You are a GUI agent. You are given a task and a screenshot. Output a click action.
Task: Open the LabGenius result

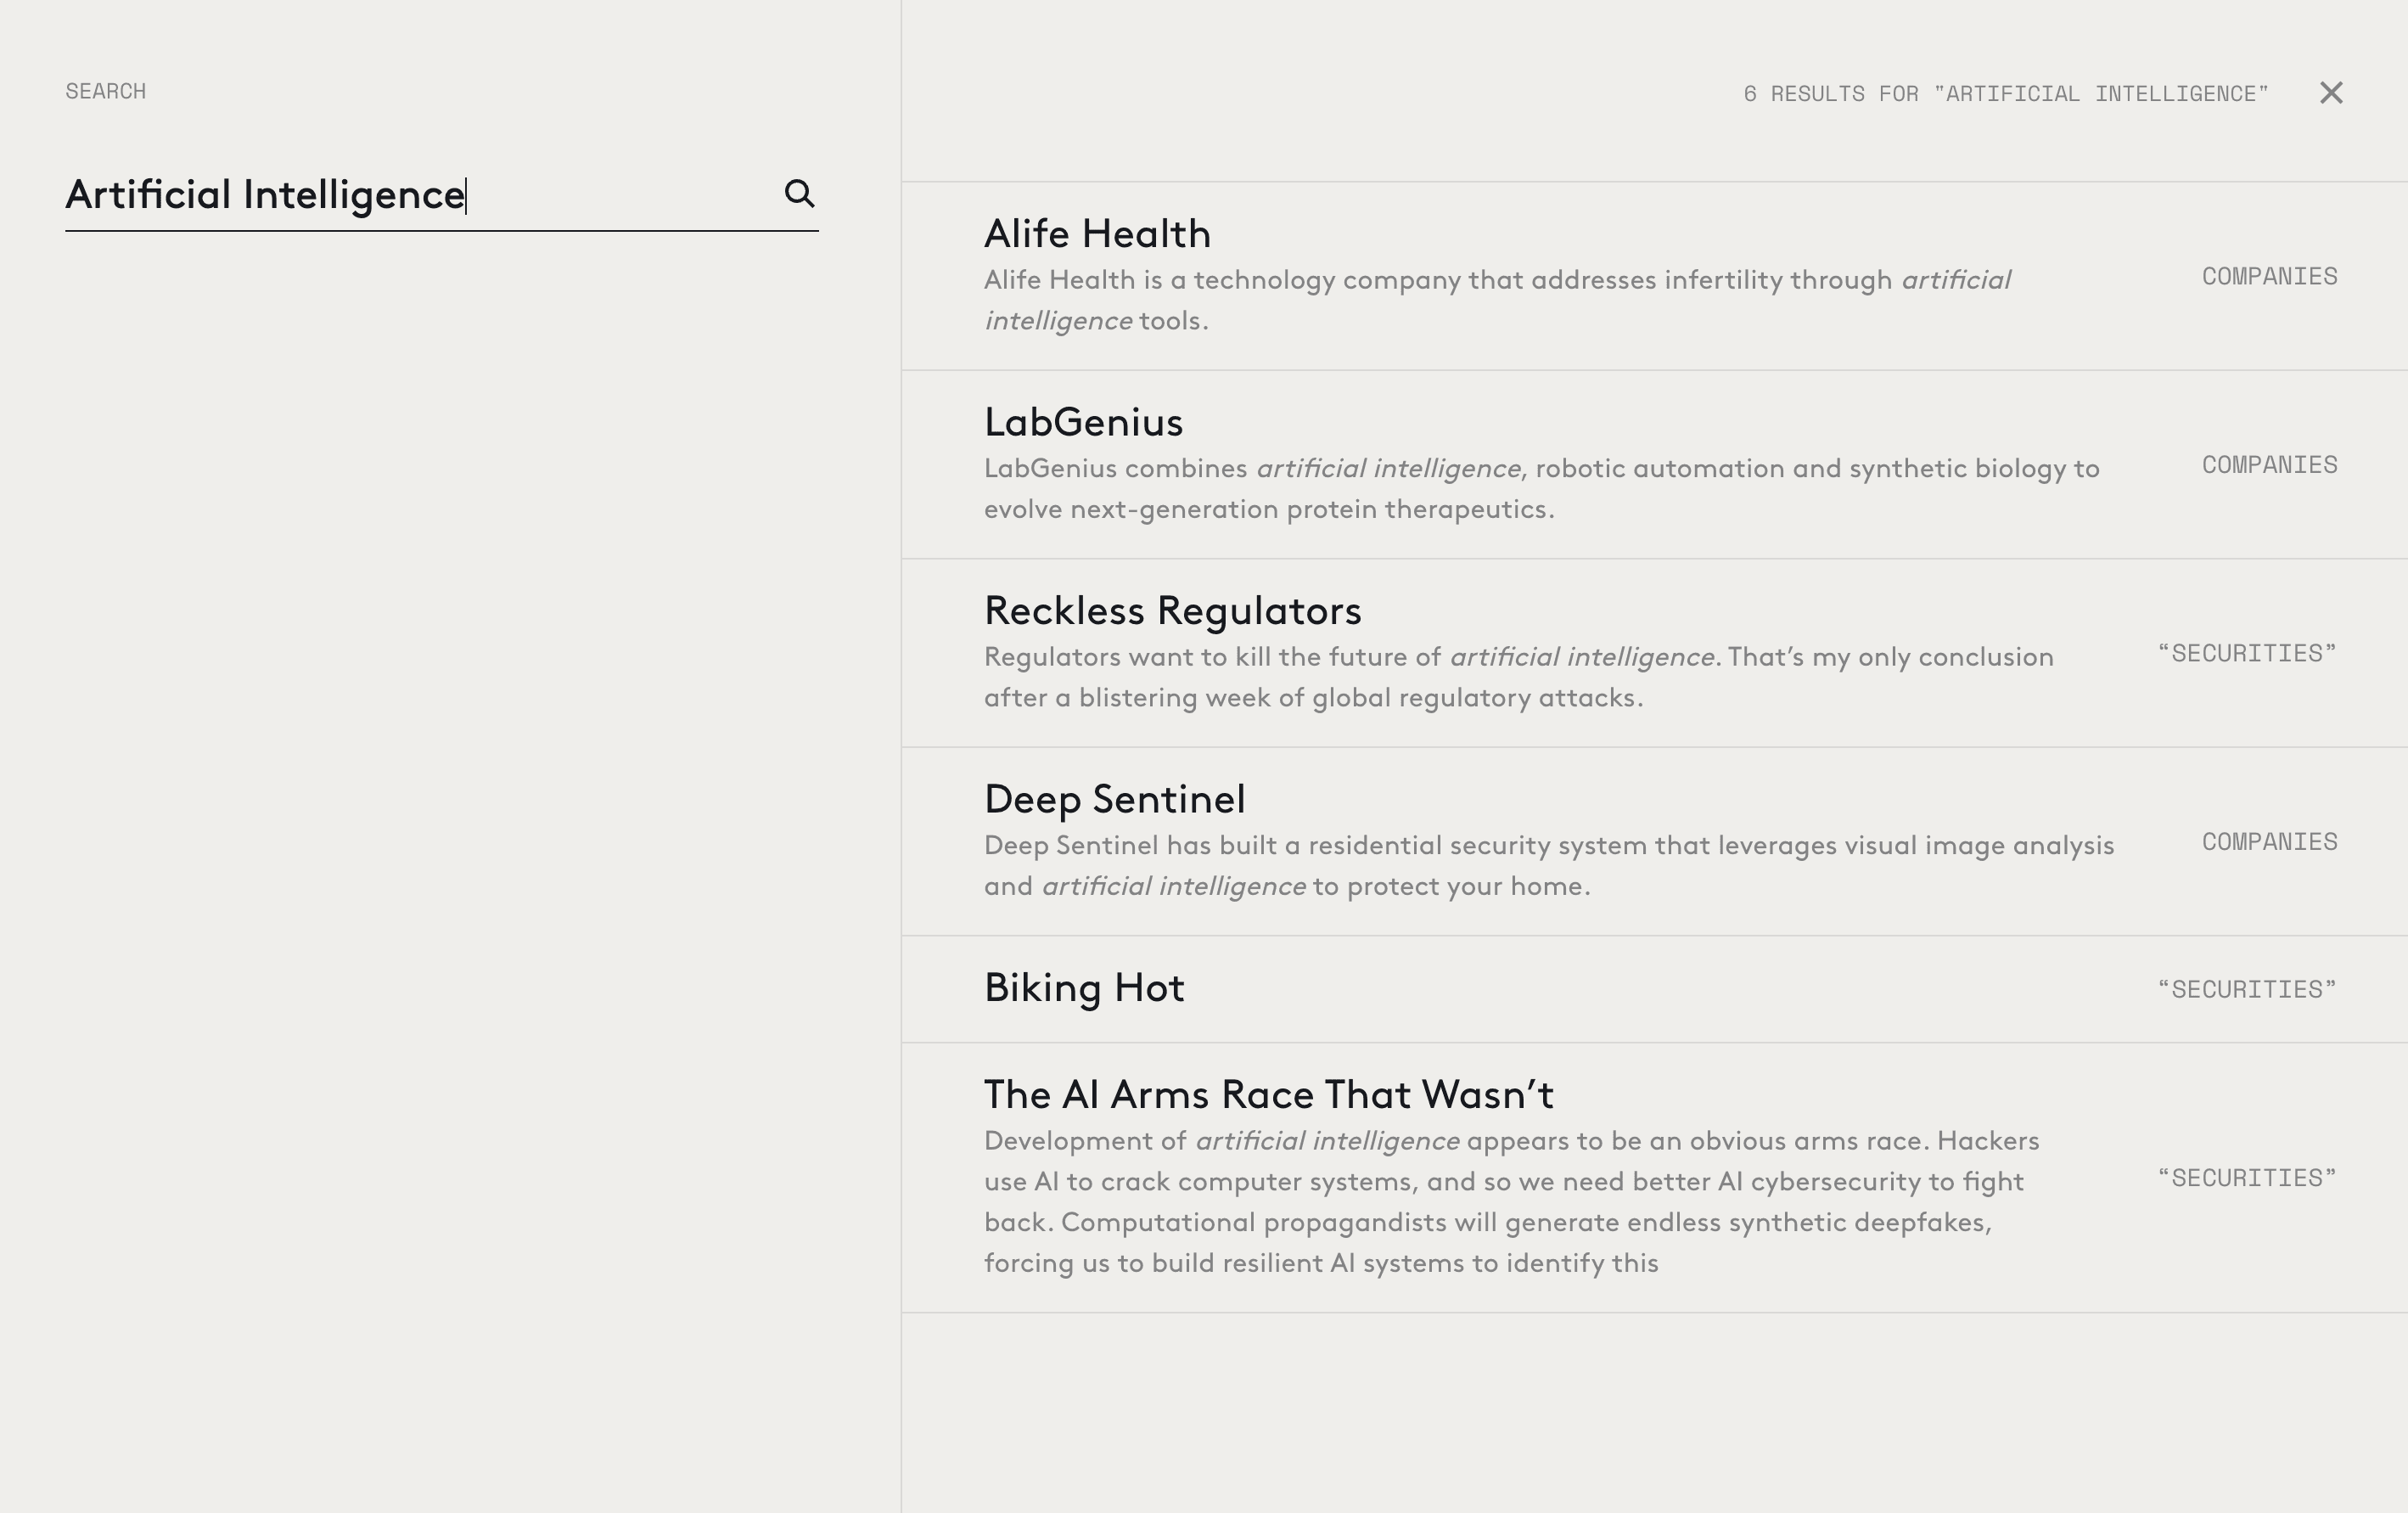point(1083,422)
